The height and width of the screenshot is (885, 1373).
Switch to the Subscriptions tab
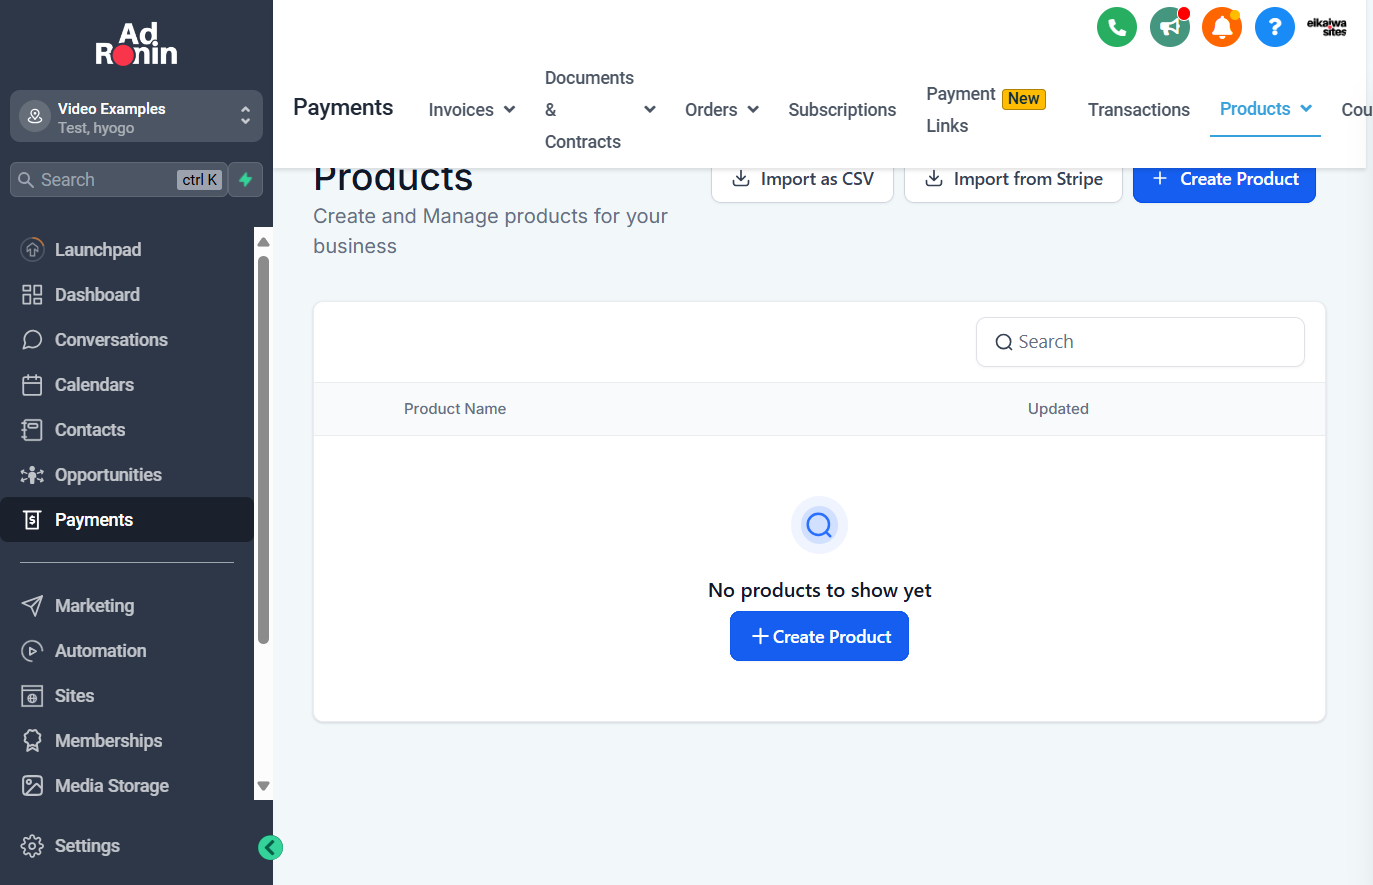(842, 110)
